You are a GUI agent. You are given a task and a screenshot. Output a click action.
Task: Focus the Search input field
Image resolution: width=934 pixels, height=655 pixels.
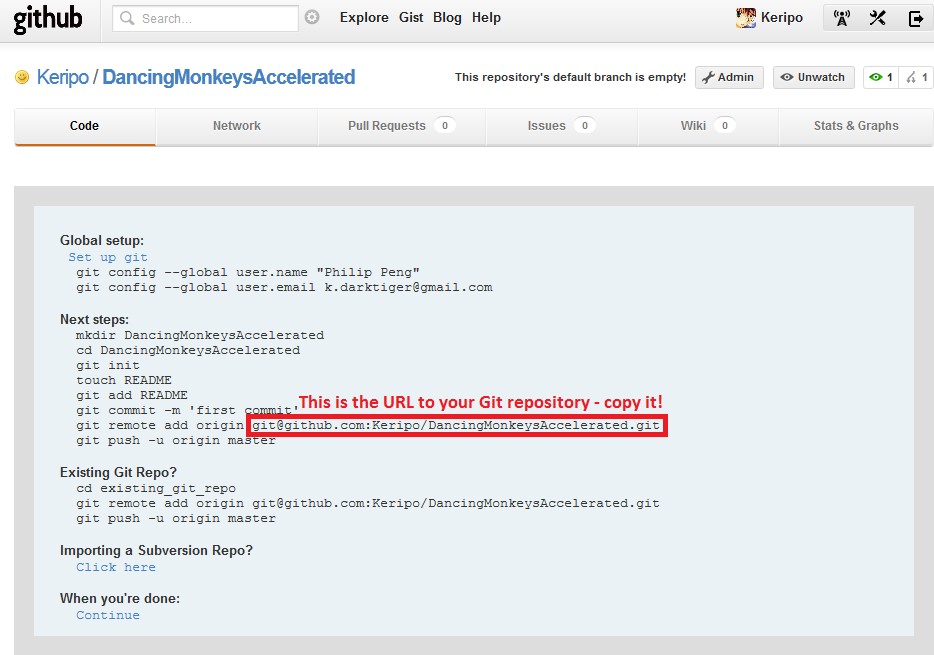click(x=206, y=18)
